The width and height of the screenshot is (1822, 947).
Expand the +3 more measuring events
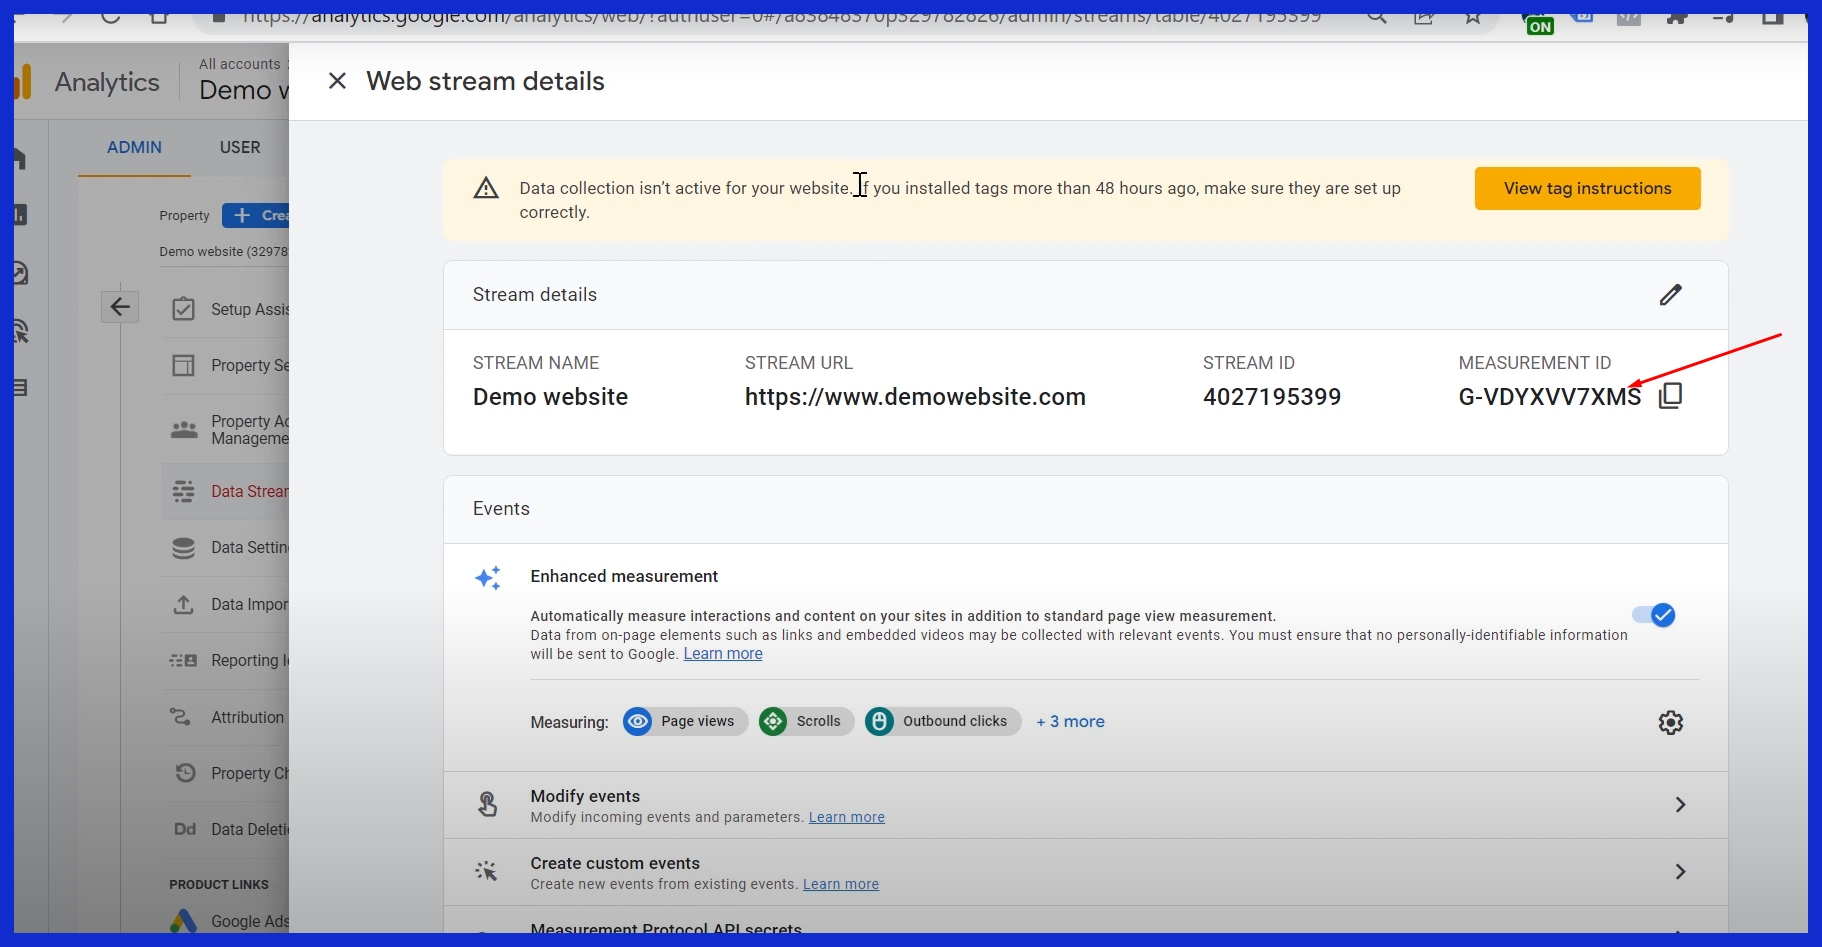point(1070,721)
